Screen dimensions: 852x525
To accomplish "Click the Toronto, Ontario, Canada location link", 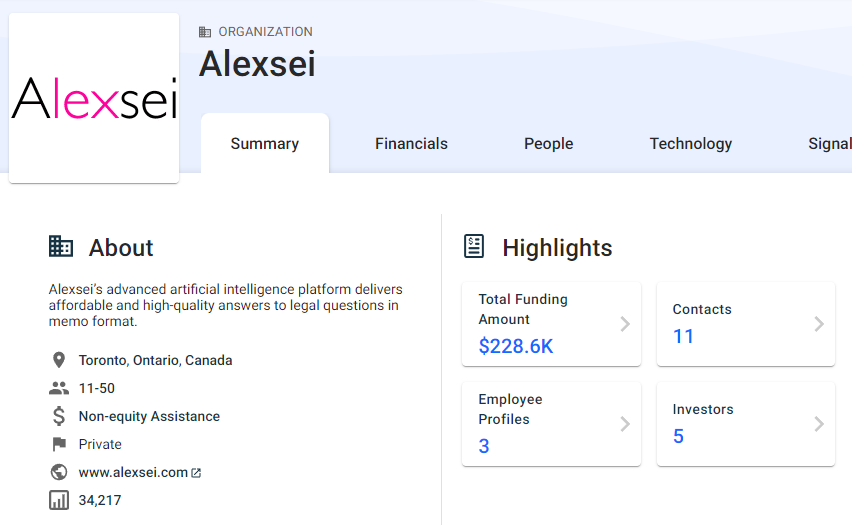I will tap(155, 360).
